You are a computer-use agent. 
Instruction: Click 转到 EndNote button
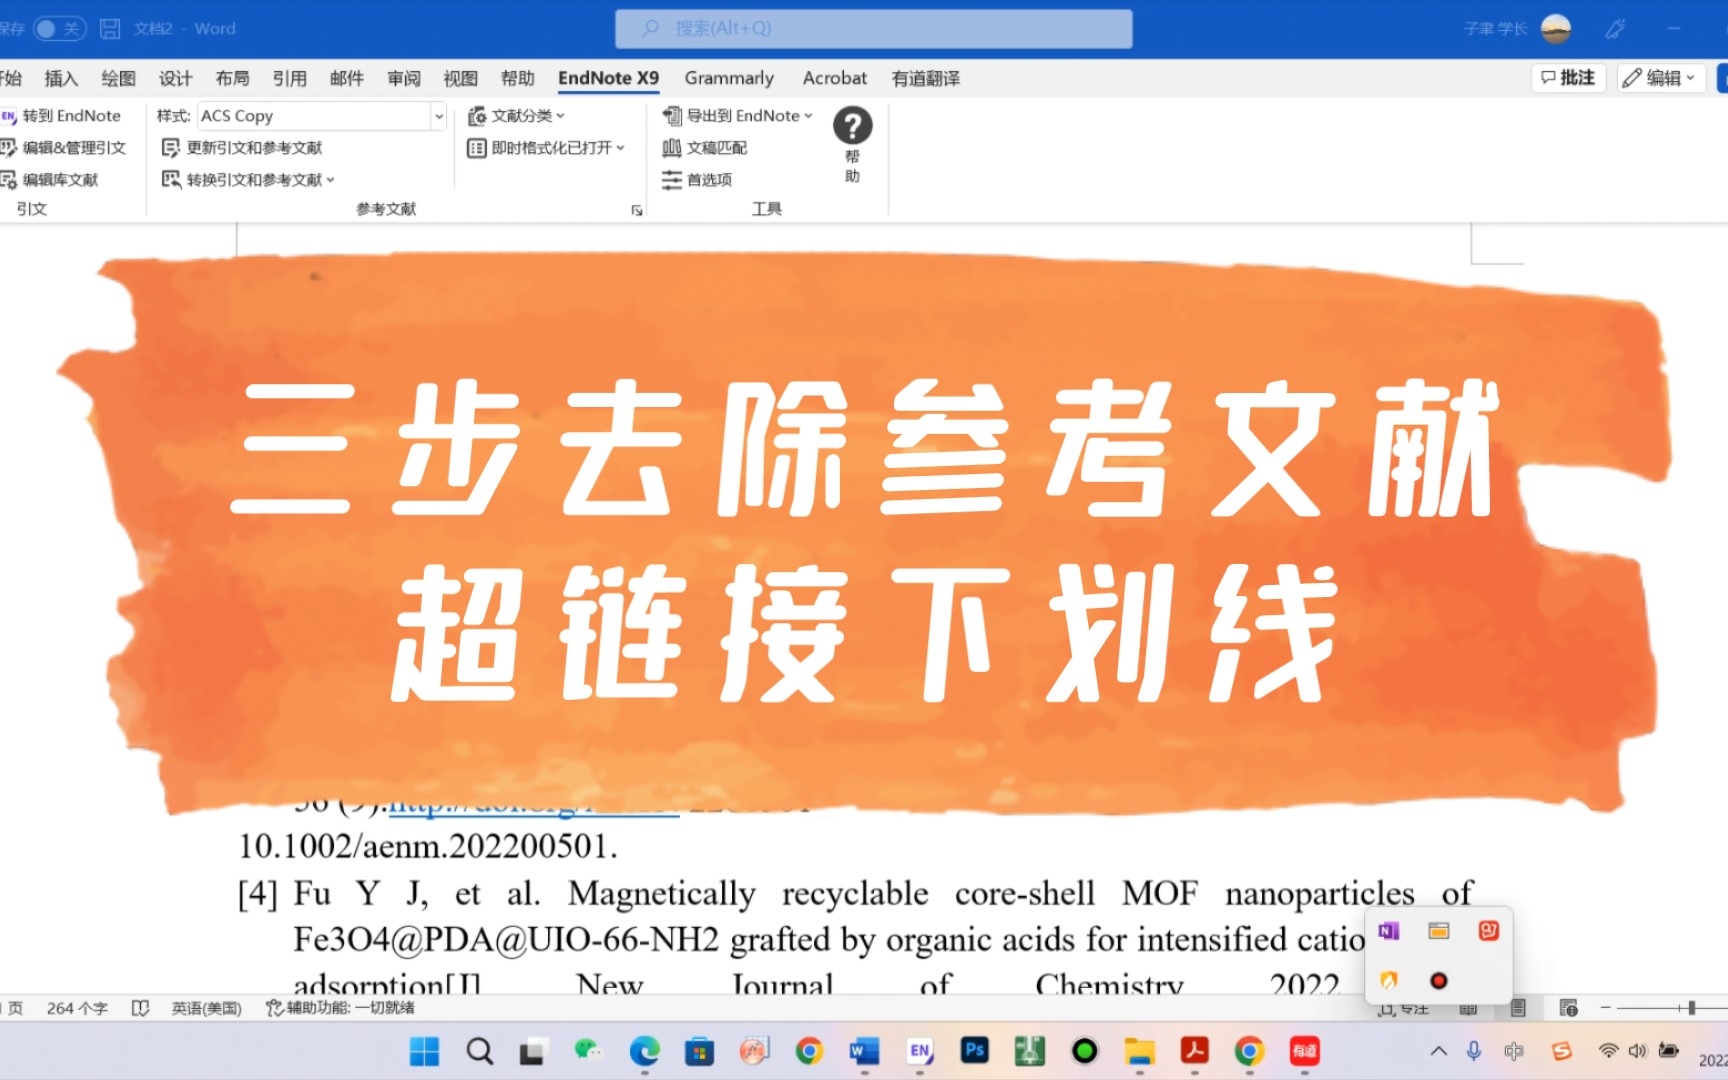(61, 116)
